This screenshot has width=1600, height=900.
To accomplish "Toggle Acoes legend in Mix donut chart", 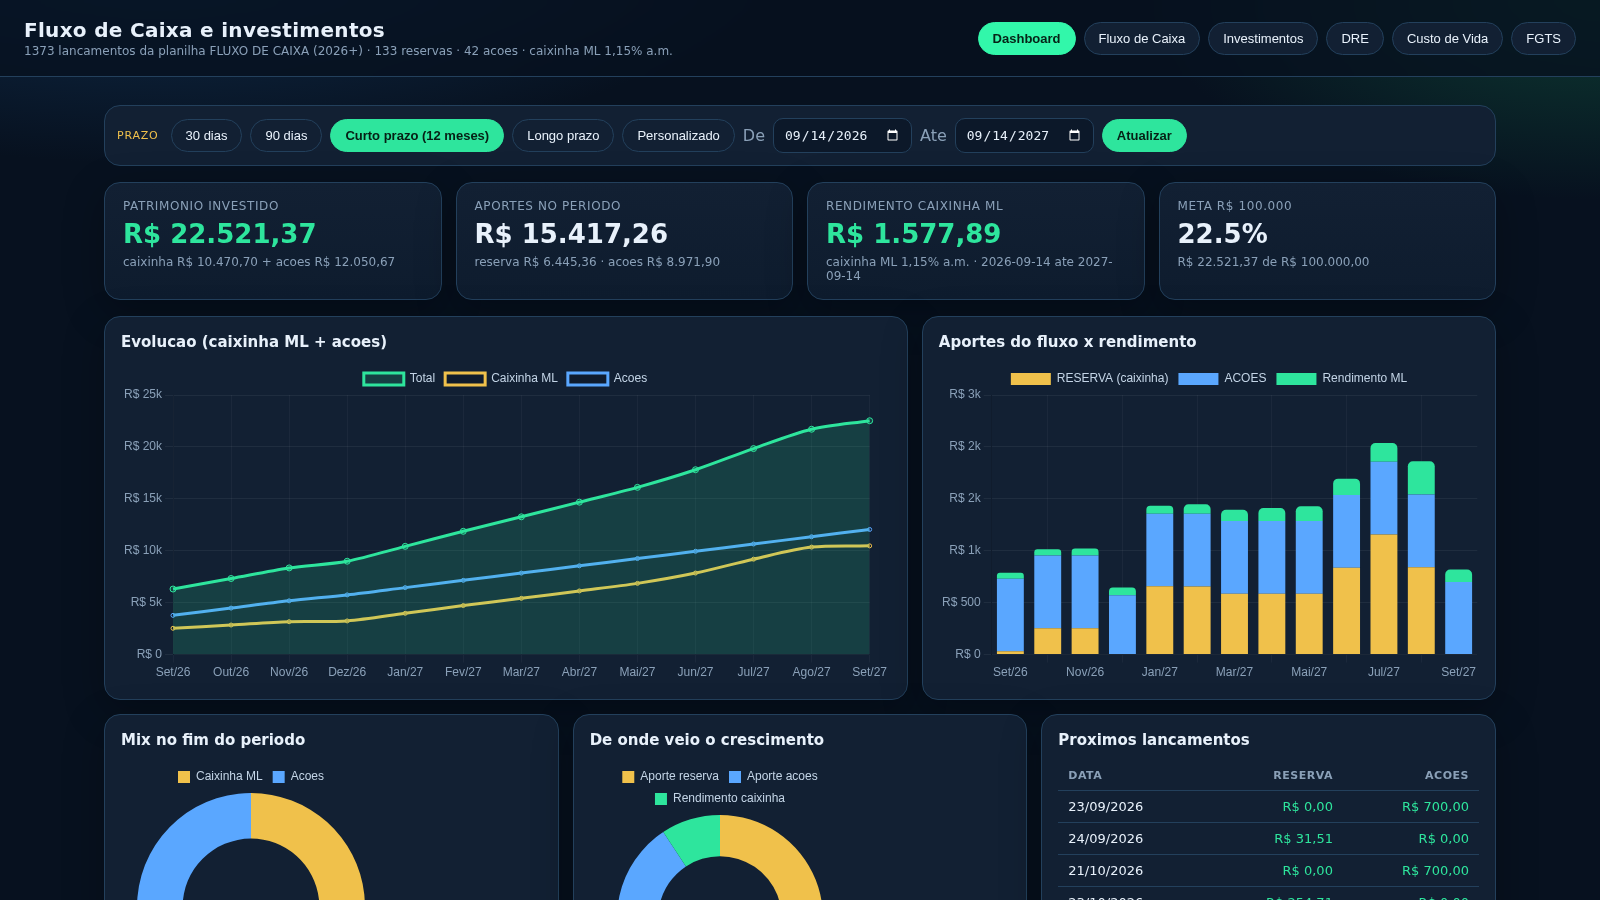I will tap(298, 776).
